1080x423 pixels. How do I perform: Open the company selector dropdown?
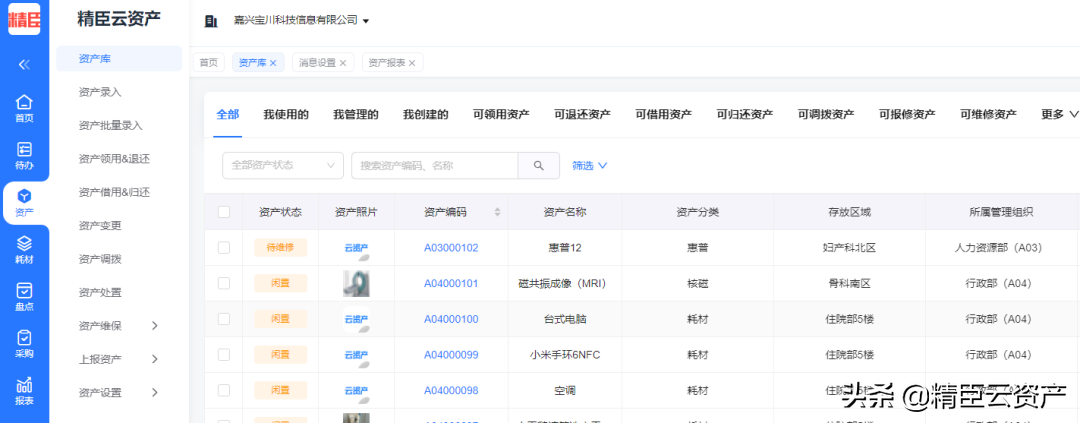pos(302,21)
